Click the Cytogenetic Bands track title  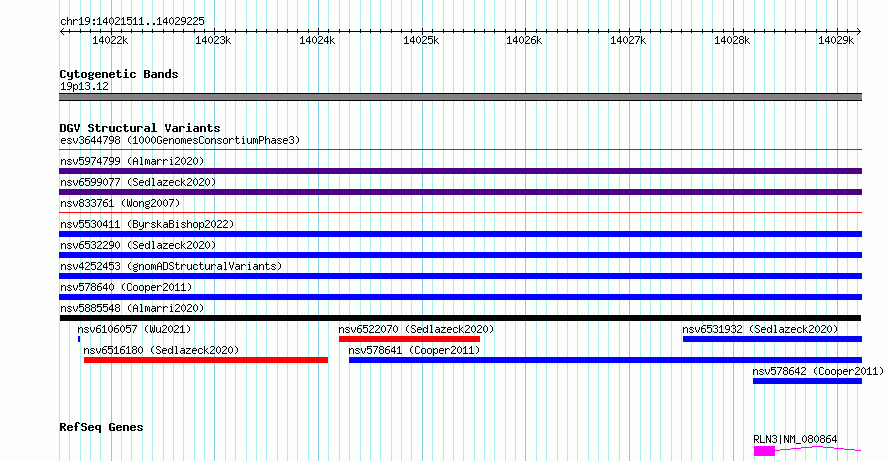(x=119, y=74)
